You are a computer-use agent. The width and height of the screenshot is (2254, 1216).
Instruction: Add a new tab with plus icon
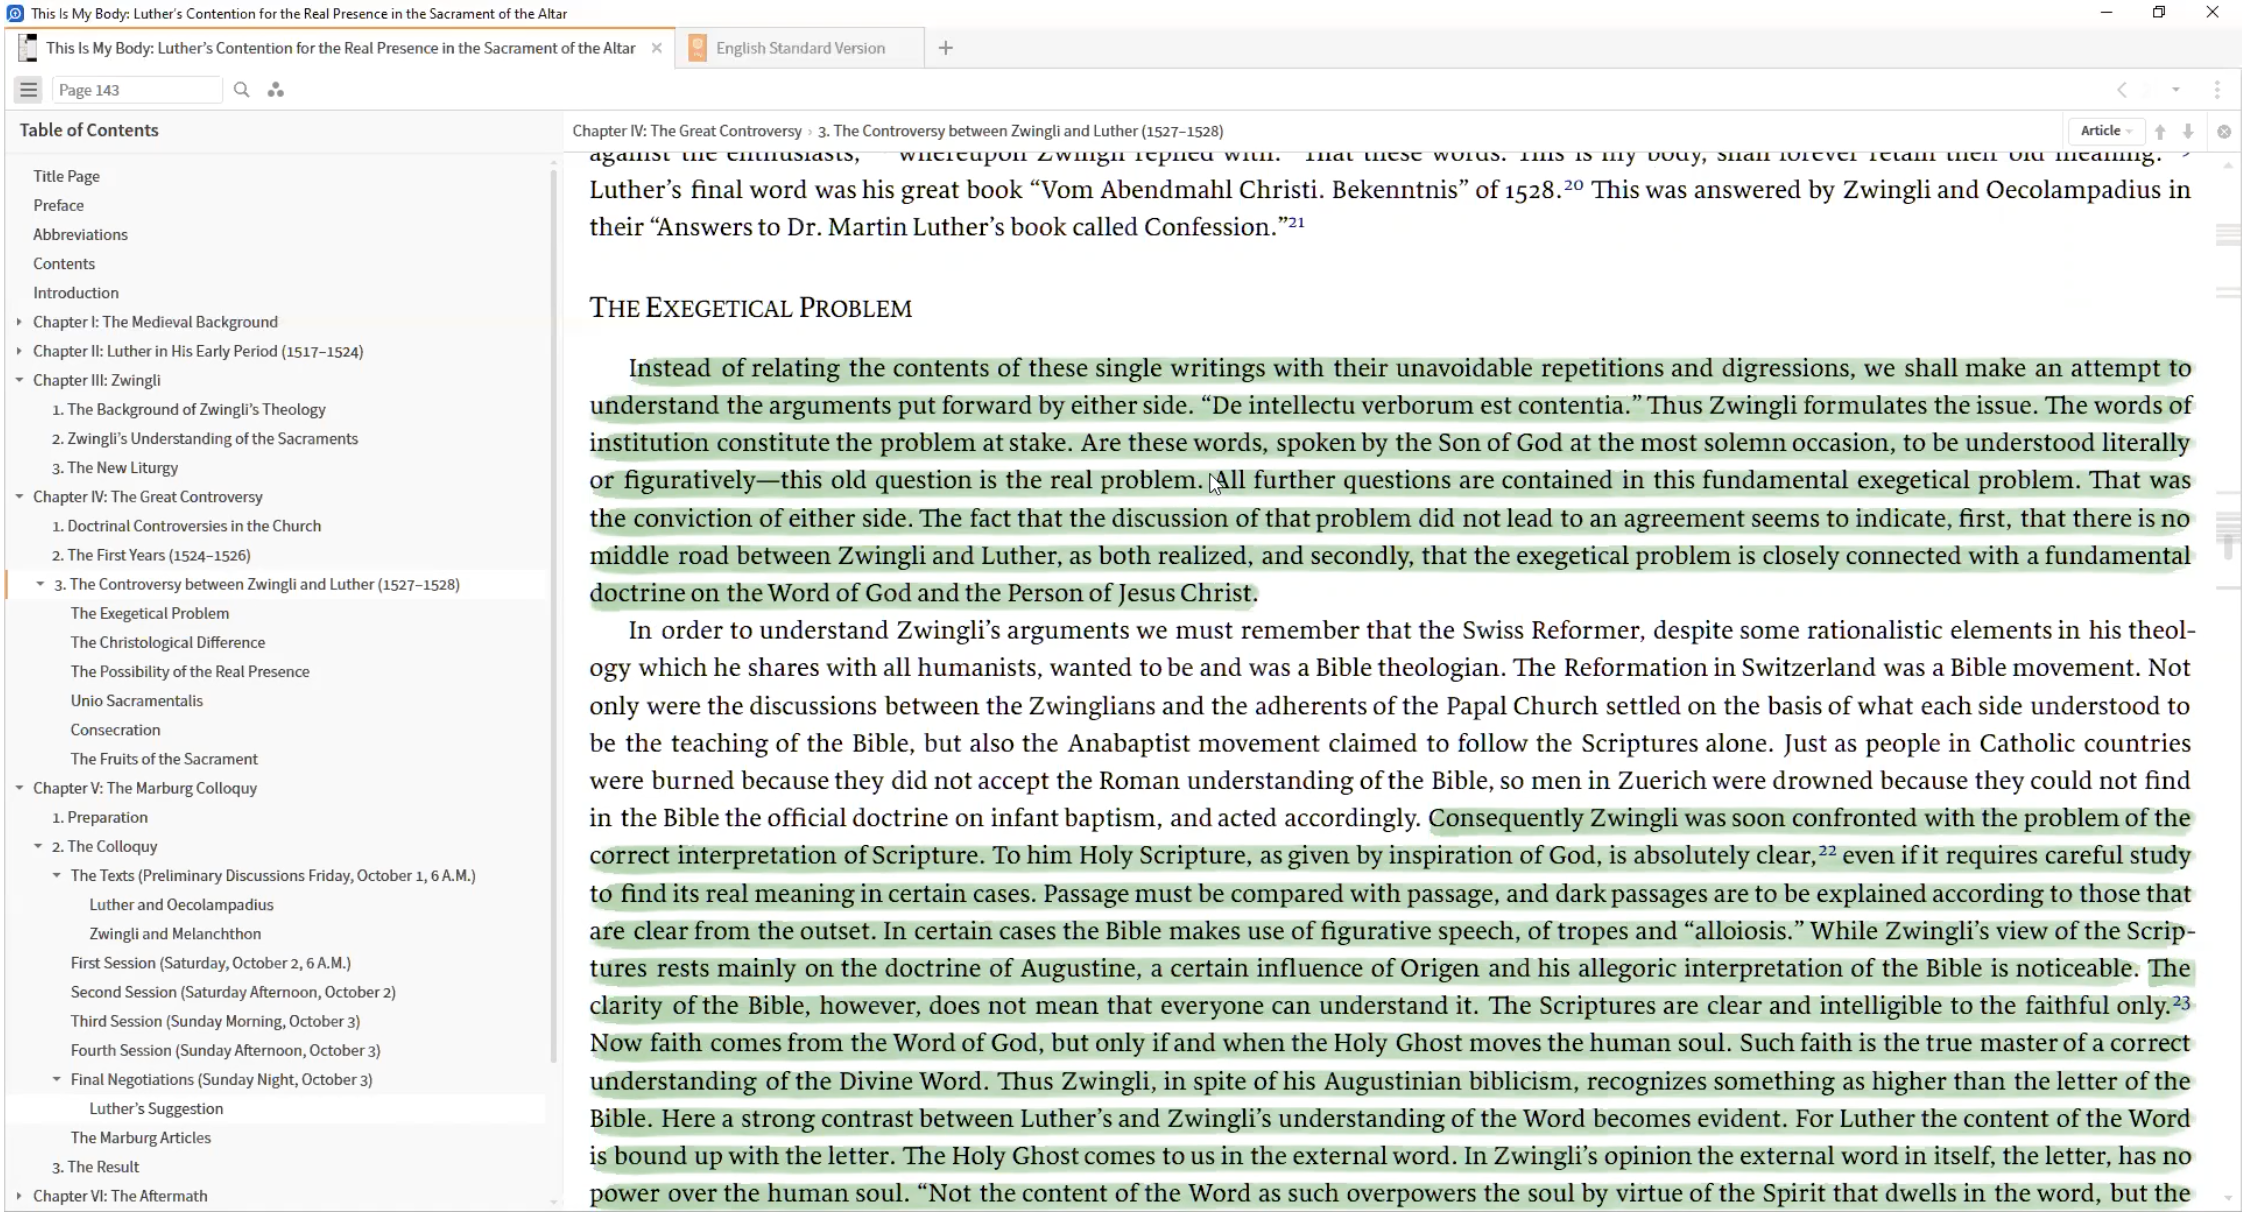[x=945, y=48]
